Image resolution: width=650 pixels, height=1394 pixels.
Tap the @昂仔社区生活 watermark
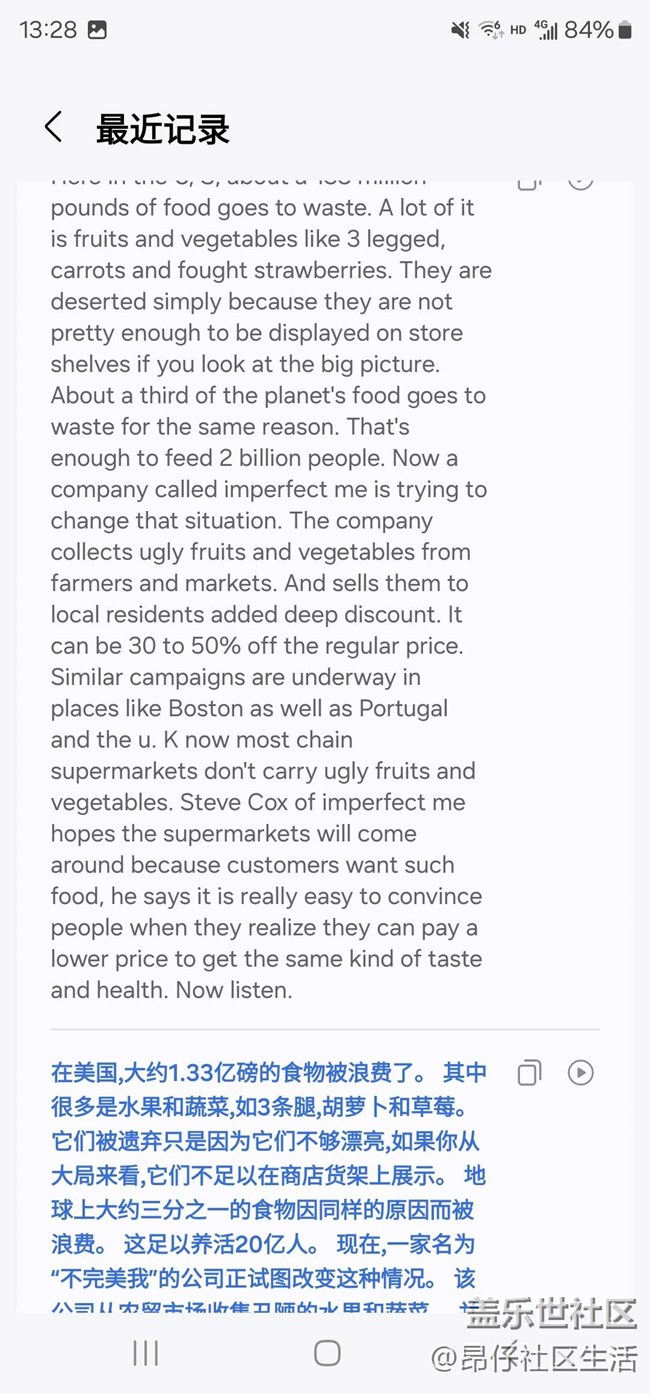(x=534, y=1358)
